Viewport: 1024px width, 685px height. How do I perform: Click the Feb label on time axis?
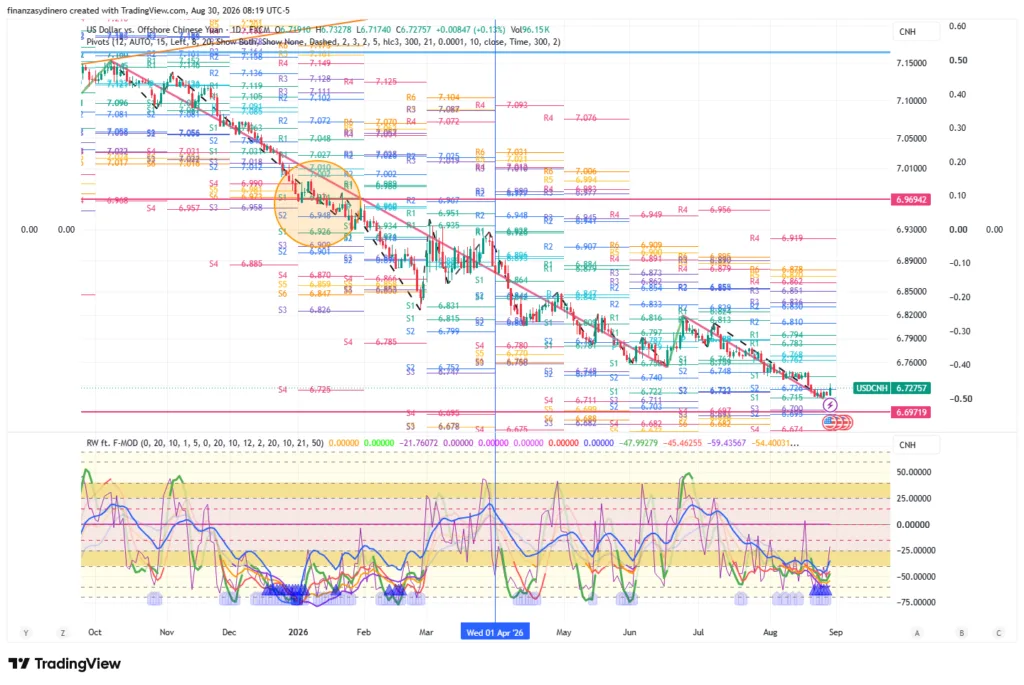[364, 632]
